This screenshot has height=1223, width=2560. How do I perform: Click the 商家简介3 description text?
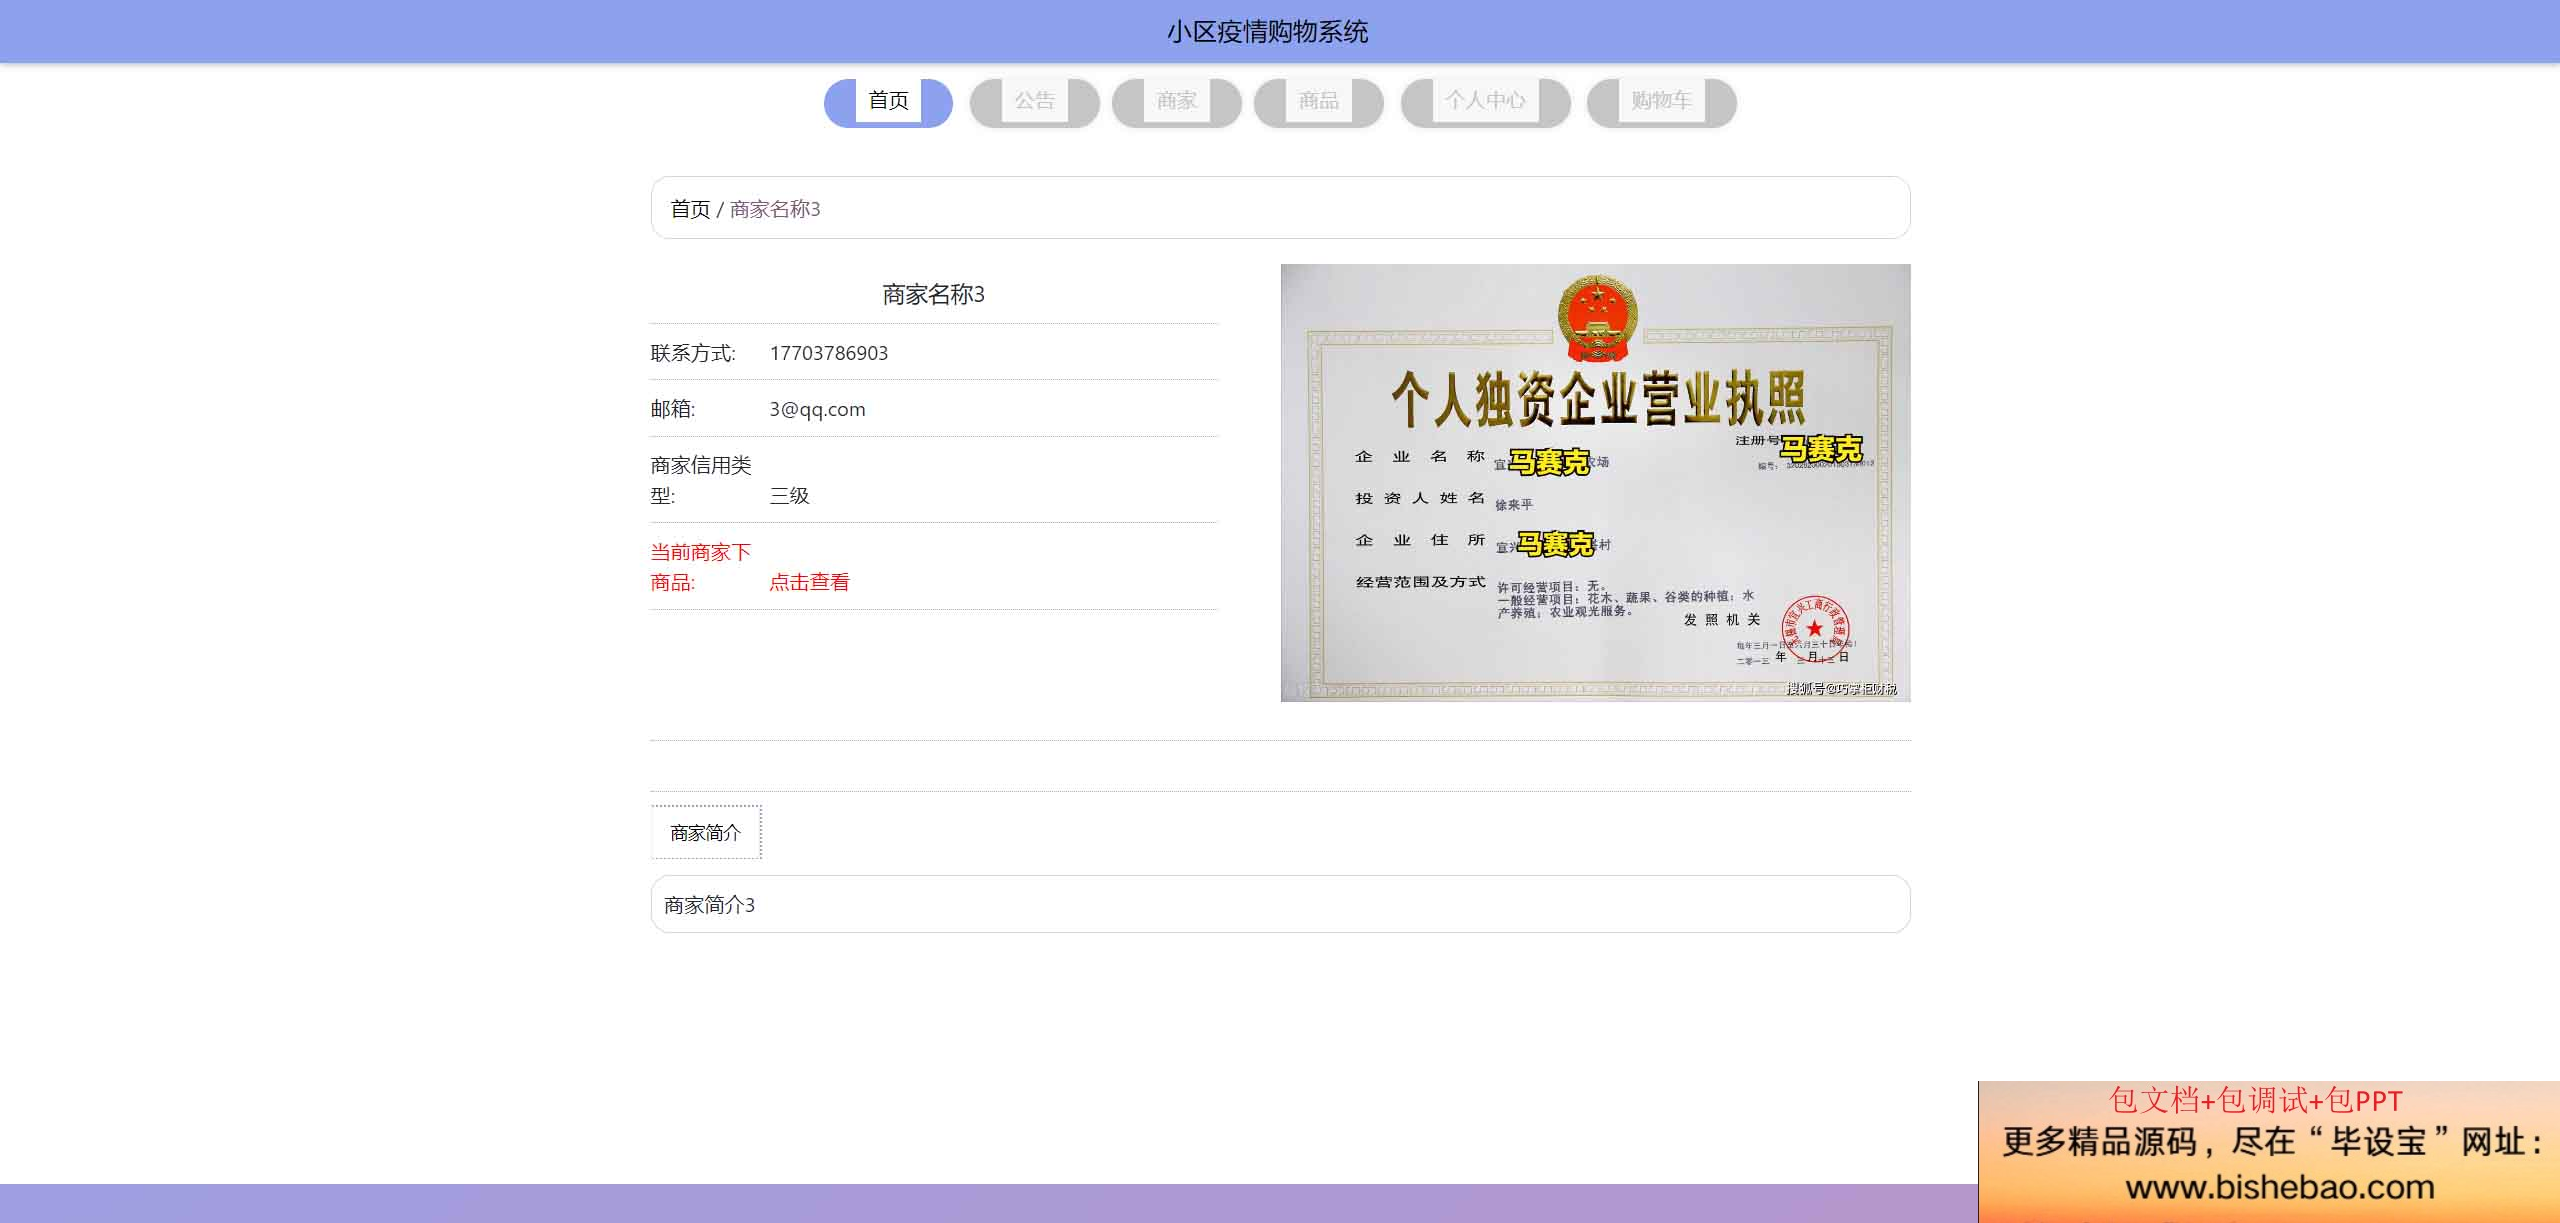click(x=710, y=905)
